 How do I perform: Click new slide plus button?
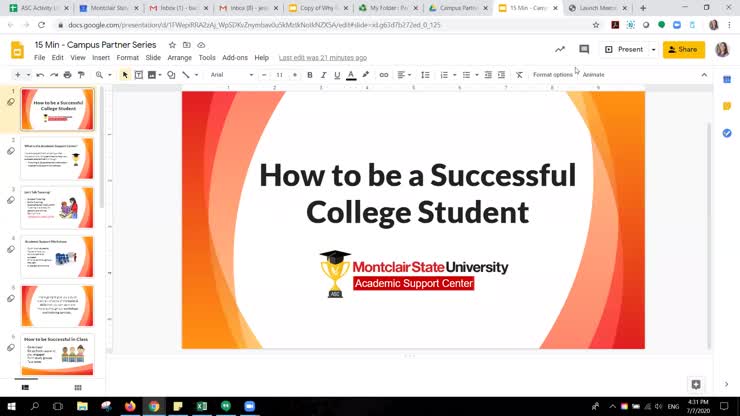17,75
